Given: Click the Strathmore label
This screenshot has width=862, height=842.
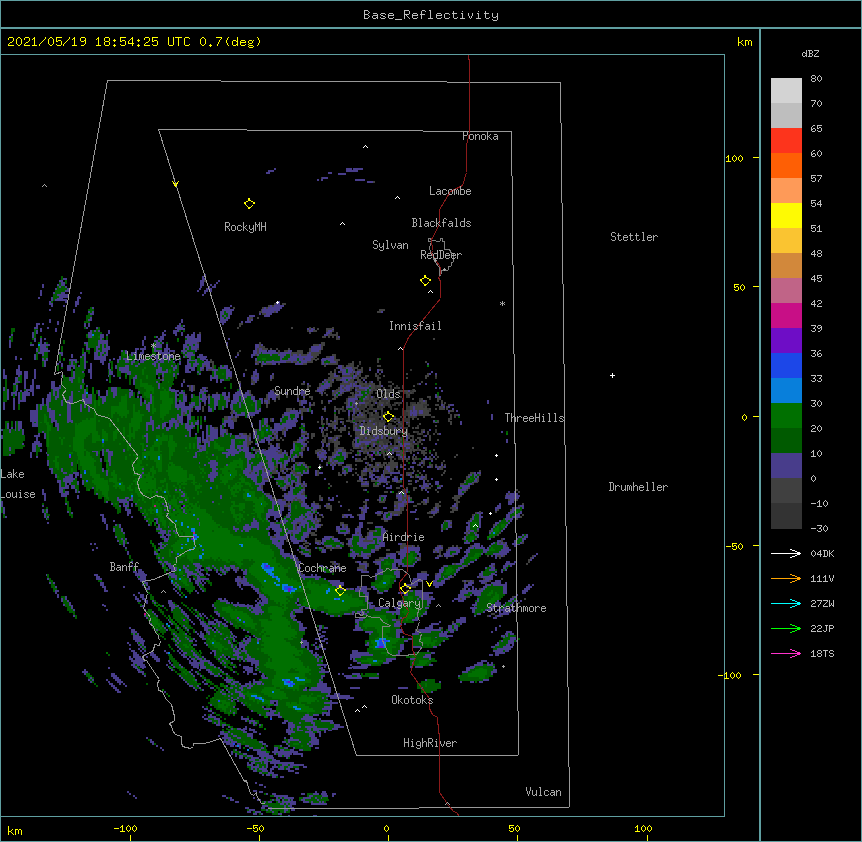Looking at the screenshot, I should pyautogui.click(x=516, y=608).
